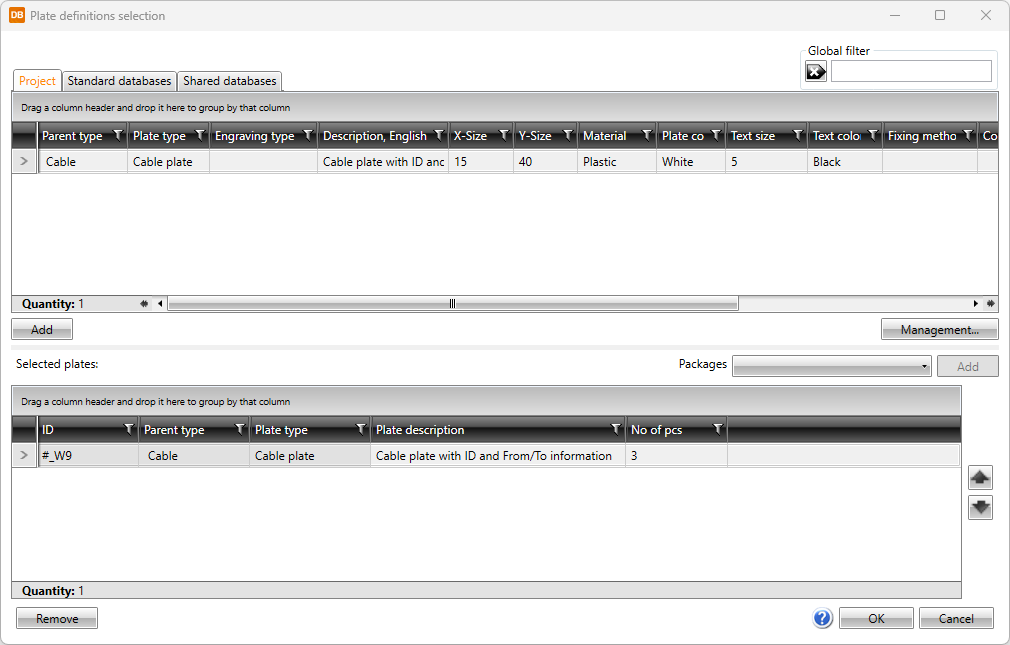Click into the Global filter text field
The image size is (1010, 645).
[x=910, y=71]
